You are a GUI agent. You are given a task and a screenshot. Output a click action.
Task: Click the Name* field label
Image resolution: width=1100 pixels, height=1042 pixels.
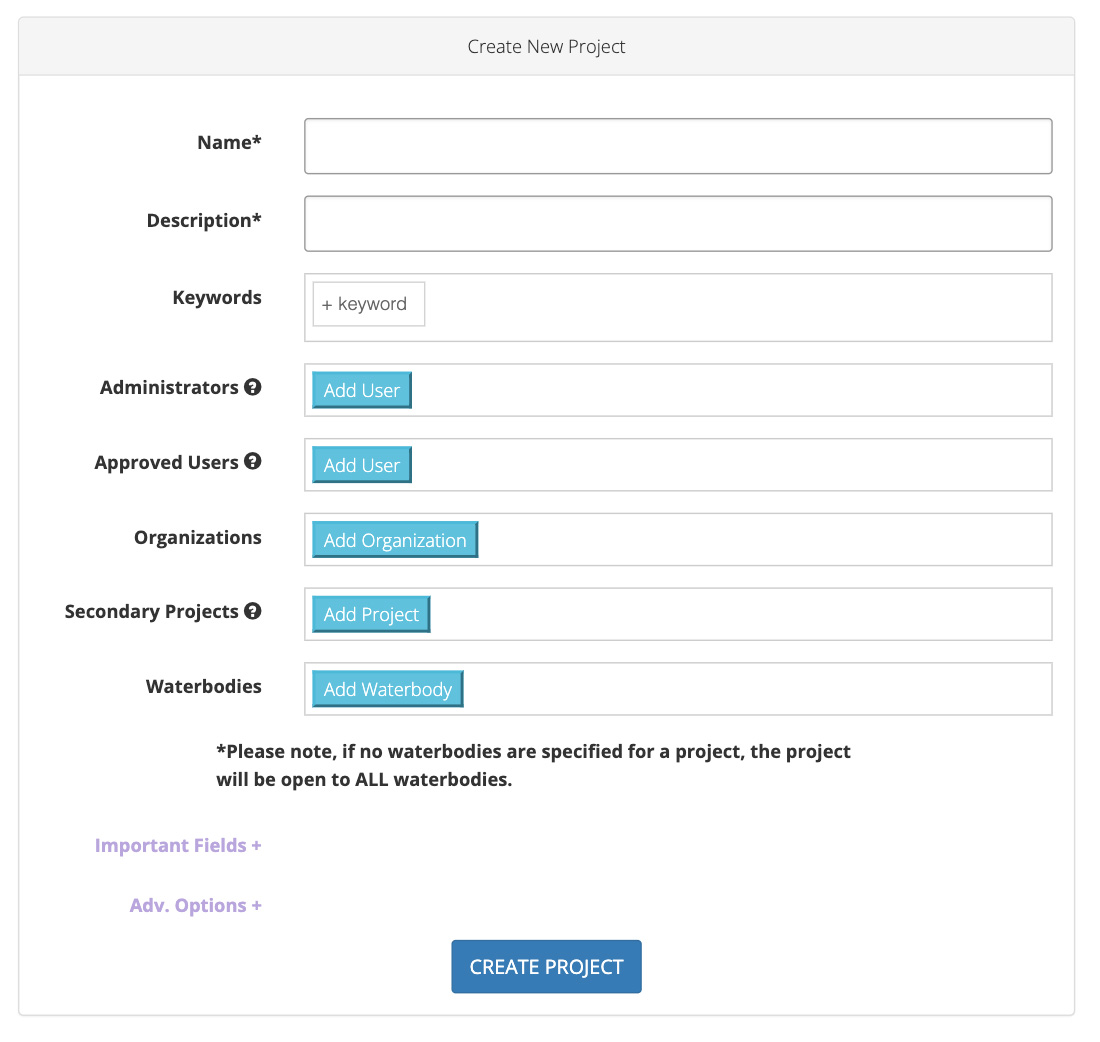[229, 143]
